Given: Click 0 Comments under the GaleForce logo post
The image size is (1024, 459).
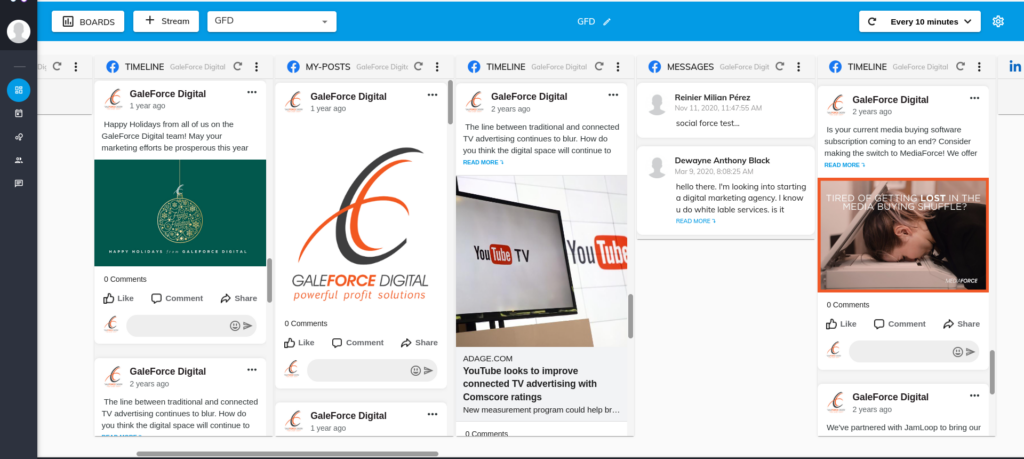Looking at the screenshot, I should tap(306, 323).
